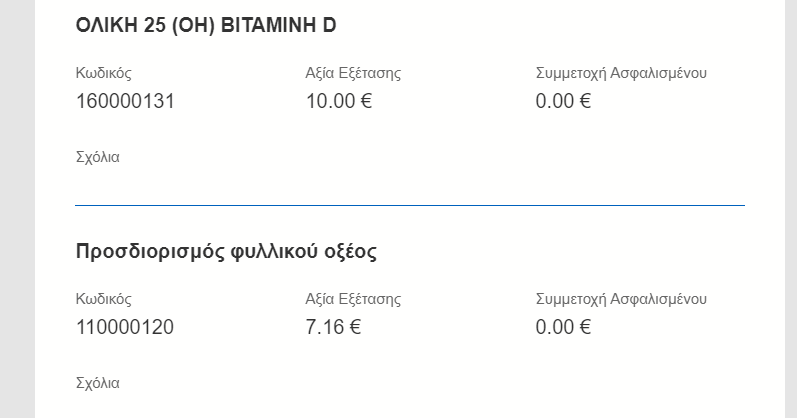Click the 10.00 € exam value
Screen dimensions: 797x418
click(339, 101)
